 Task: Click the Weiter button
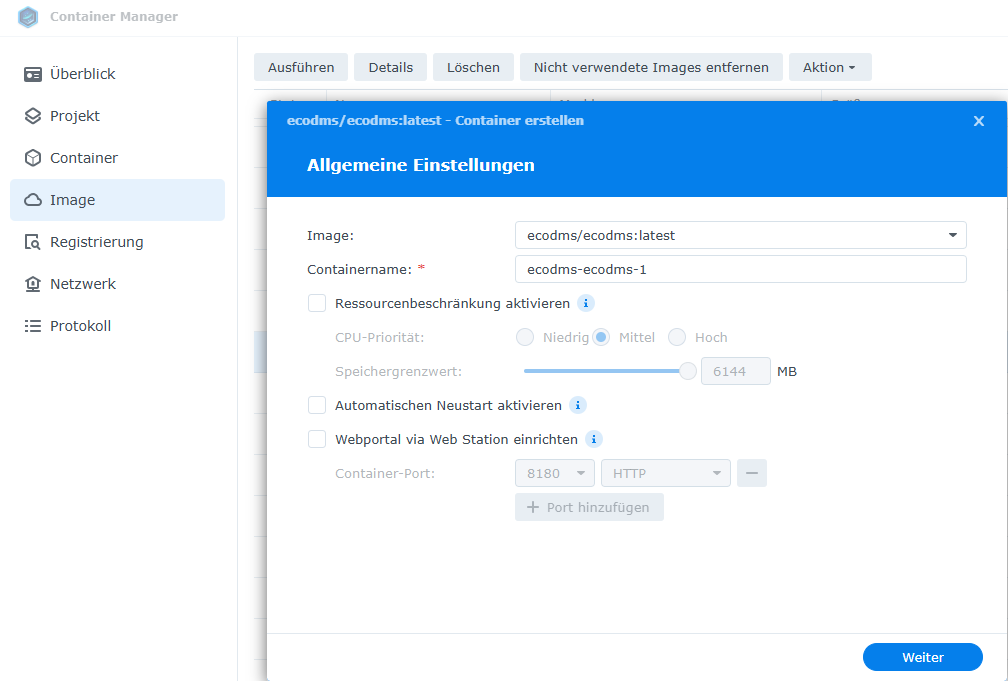[x=922, y=657]
